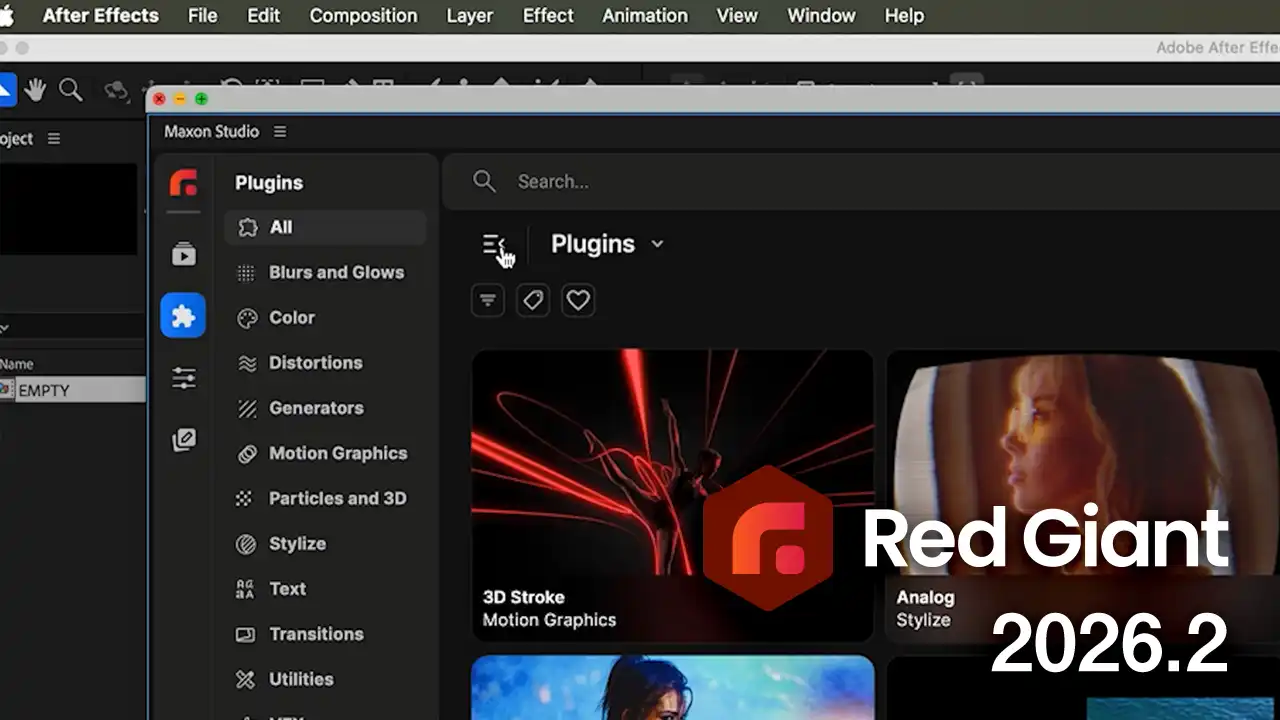Select the Hand tool in After Effects

pyautogui.click(x=36, y=90)
